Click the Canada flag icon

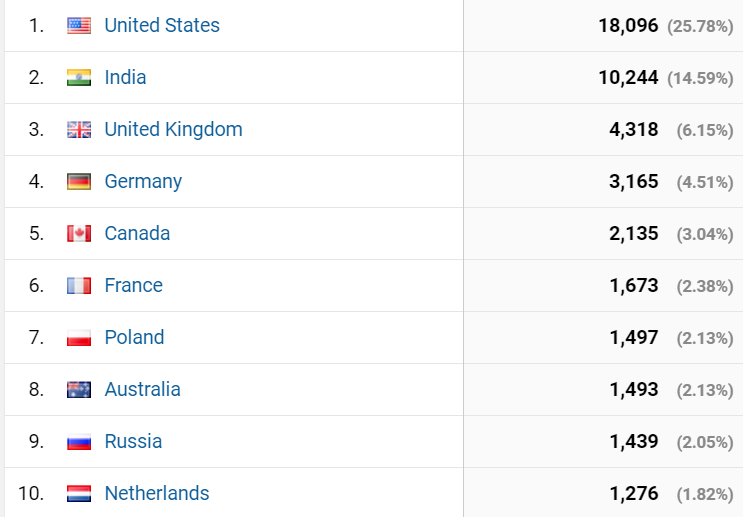tap(79, 234)
